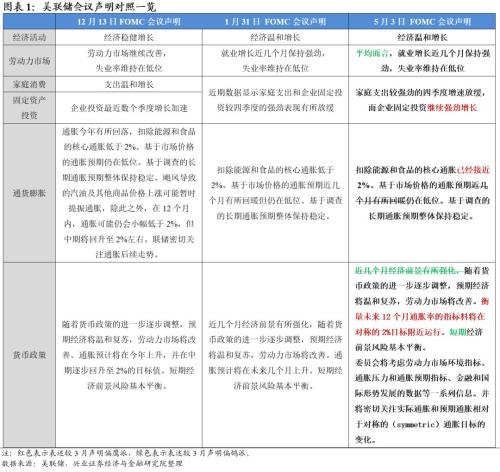This screenshot has width=500, height=472.
Task: Click the 固定资产投资 row label
Action: click(x=29, y=108)
